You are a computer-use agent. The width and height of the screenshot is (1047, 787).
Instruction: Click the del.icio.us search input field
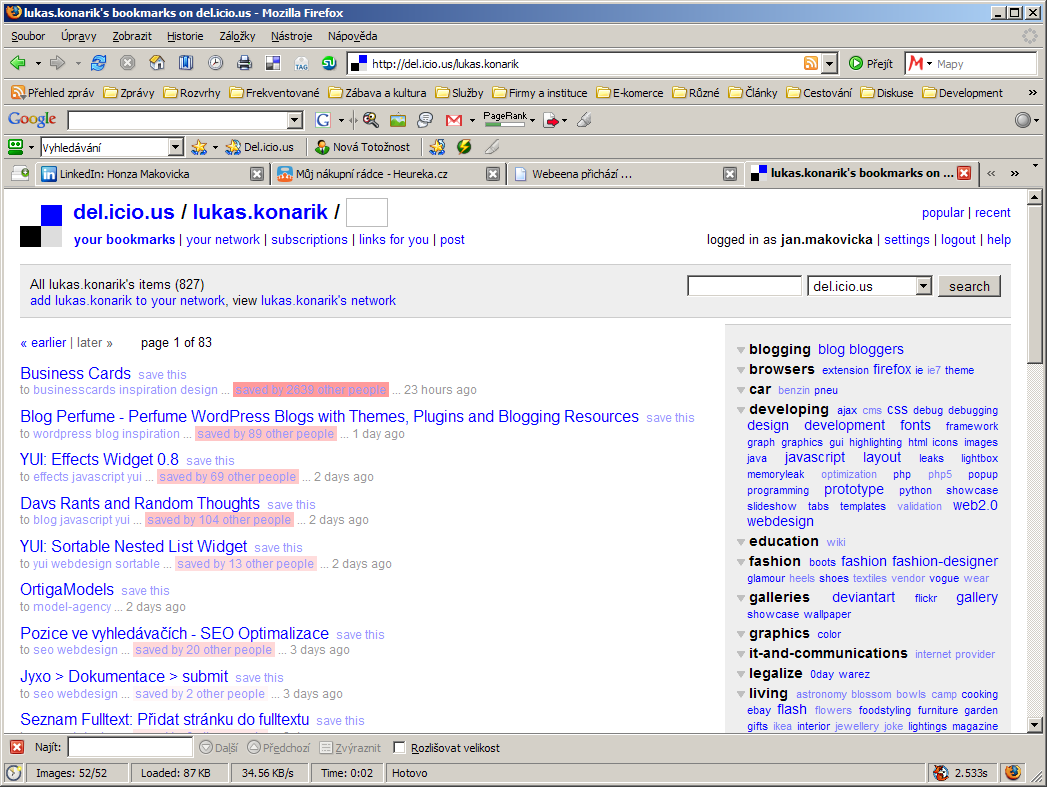[744, 286]
